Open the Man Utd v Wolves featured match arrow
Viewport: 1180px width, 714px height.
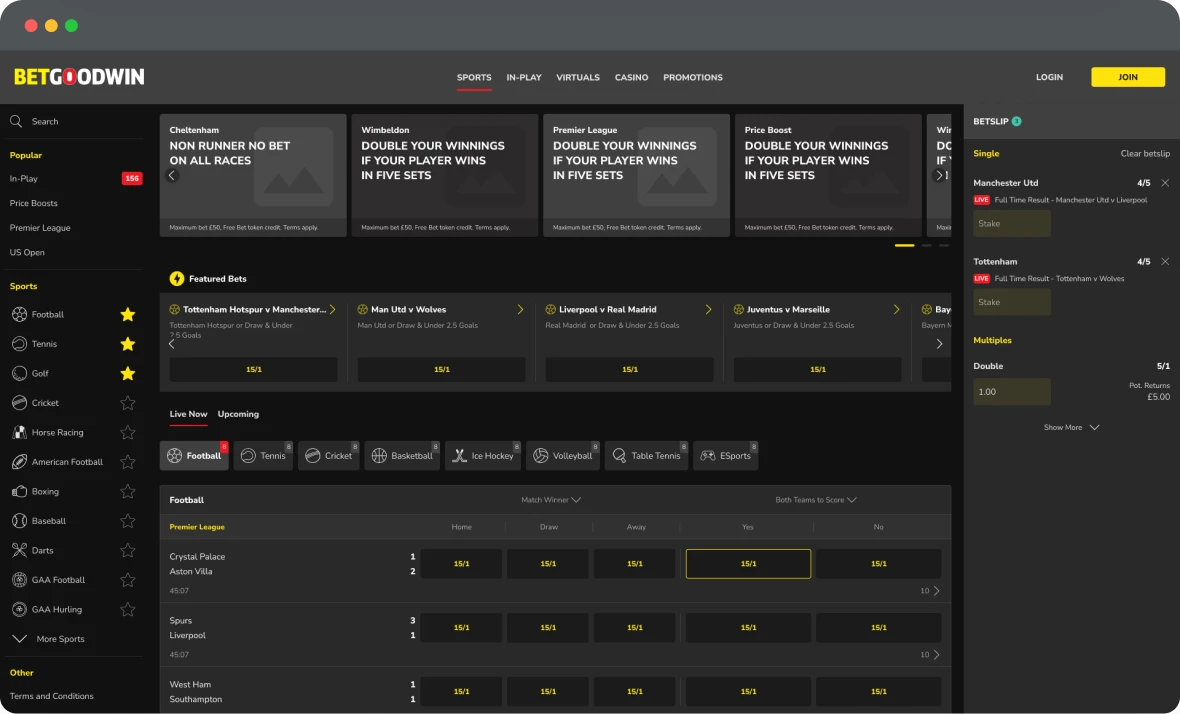520,309
